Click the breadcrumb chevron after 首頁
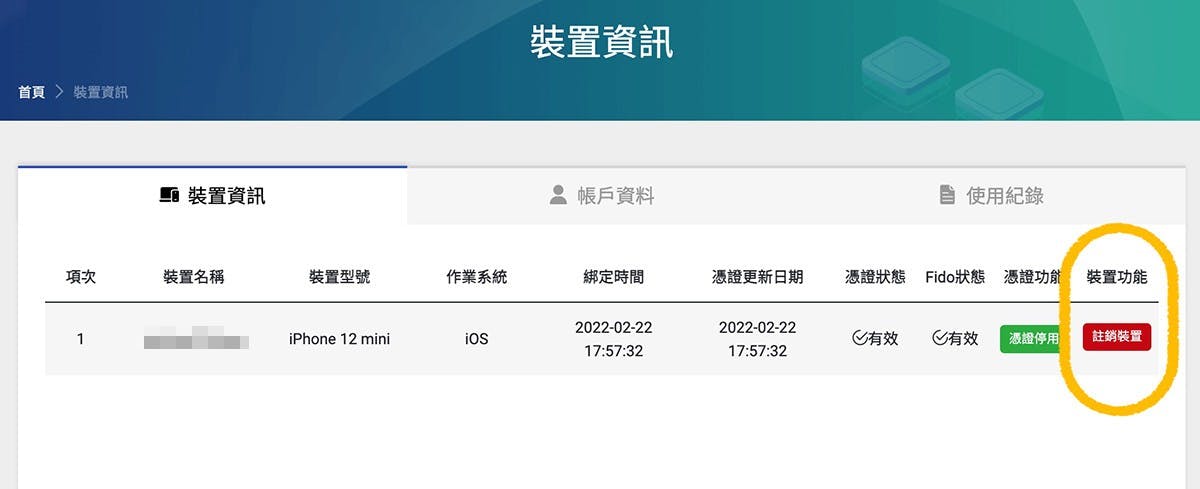1200x489 pixels. click(59, 92)
